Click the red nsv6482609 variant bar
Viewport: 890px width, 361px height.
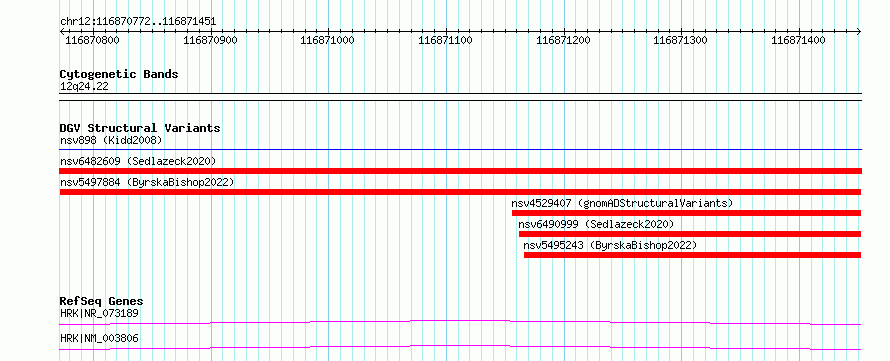click(461, 171)
